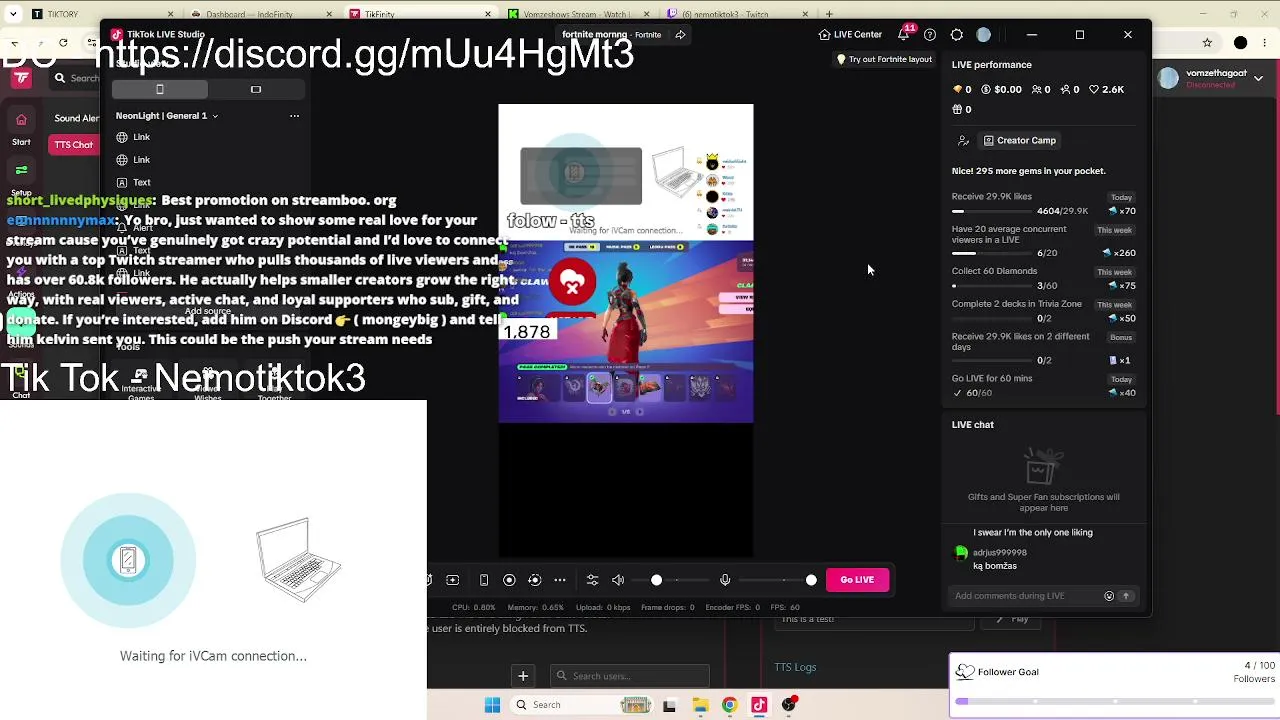
Task: Open scene options three-dot menu
Action: pos(294,116)
